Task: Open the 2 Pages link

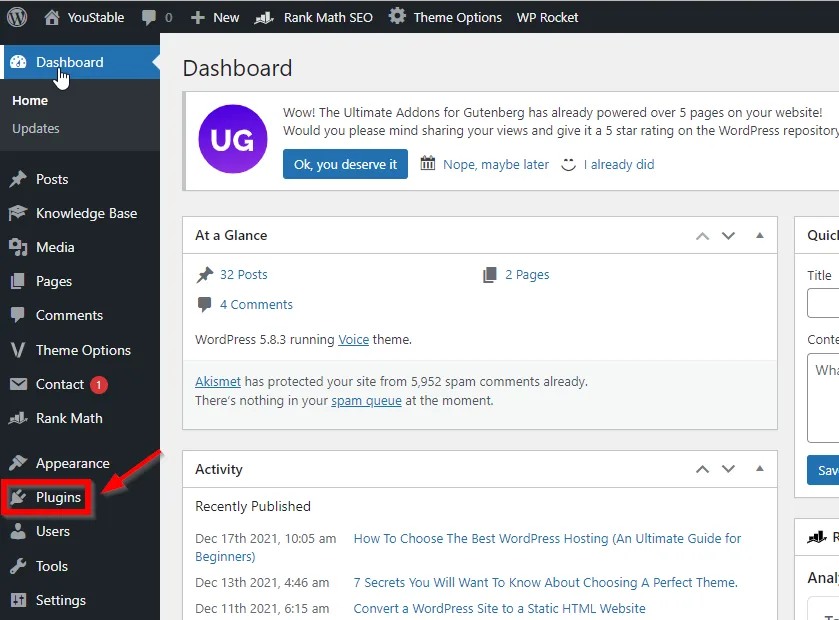Action: pyautogui.click(x=527, y=274)
